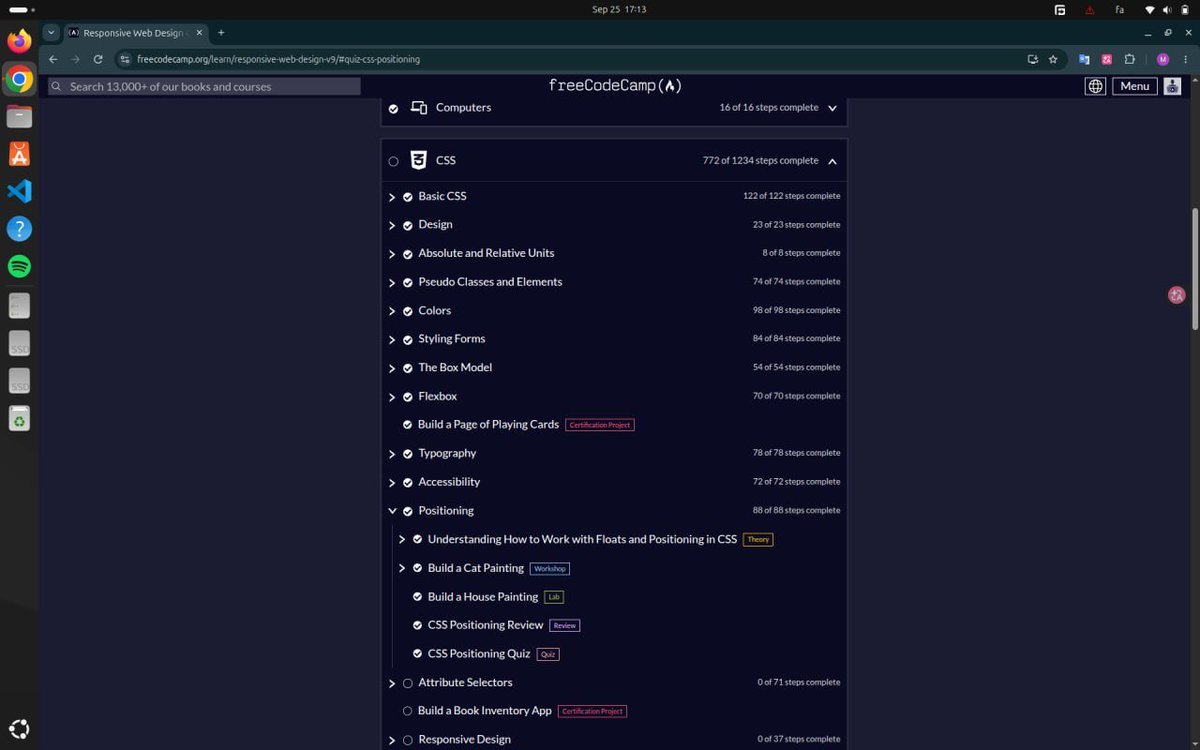Click the site info icon in the address bar
Screen dimensions: 1200x750
(x=125, y=59)
